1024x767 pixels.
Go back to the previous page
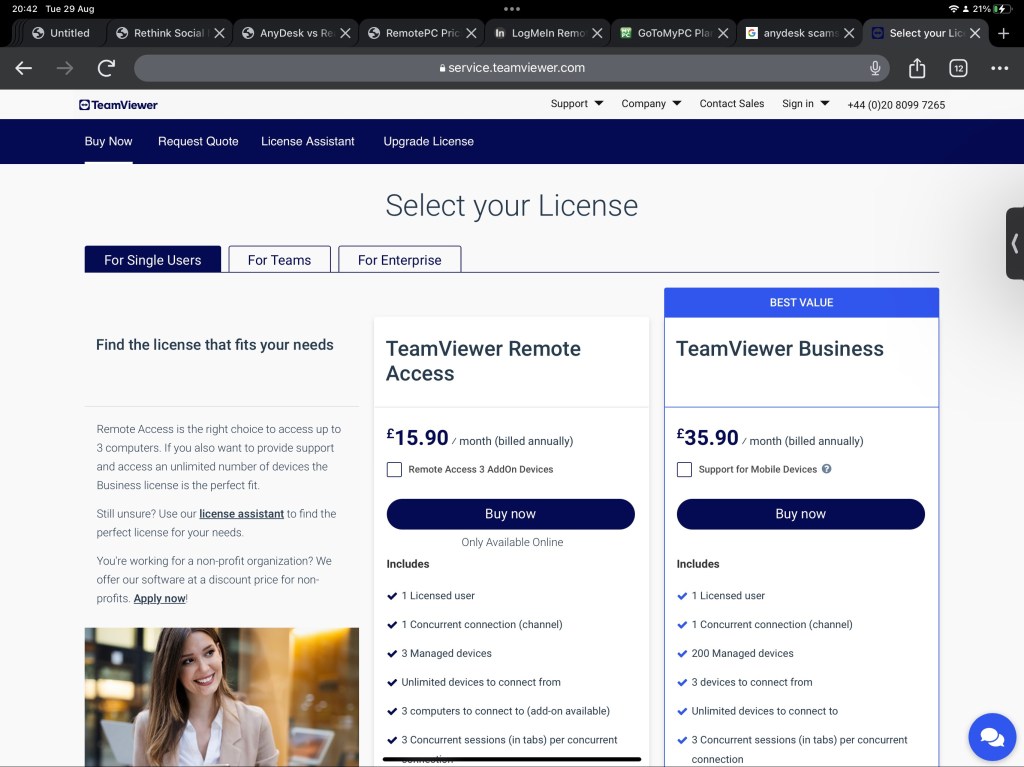click(24, 68)
